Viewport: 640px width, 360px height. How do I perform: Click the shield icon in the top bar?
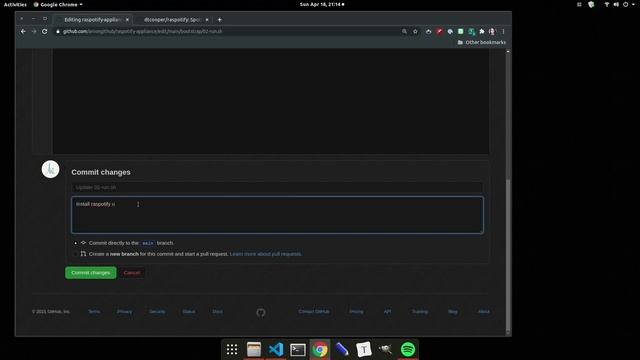pos(591,4)
